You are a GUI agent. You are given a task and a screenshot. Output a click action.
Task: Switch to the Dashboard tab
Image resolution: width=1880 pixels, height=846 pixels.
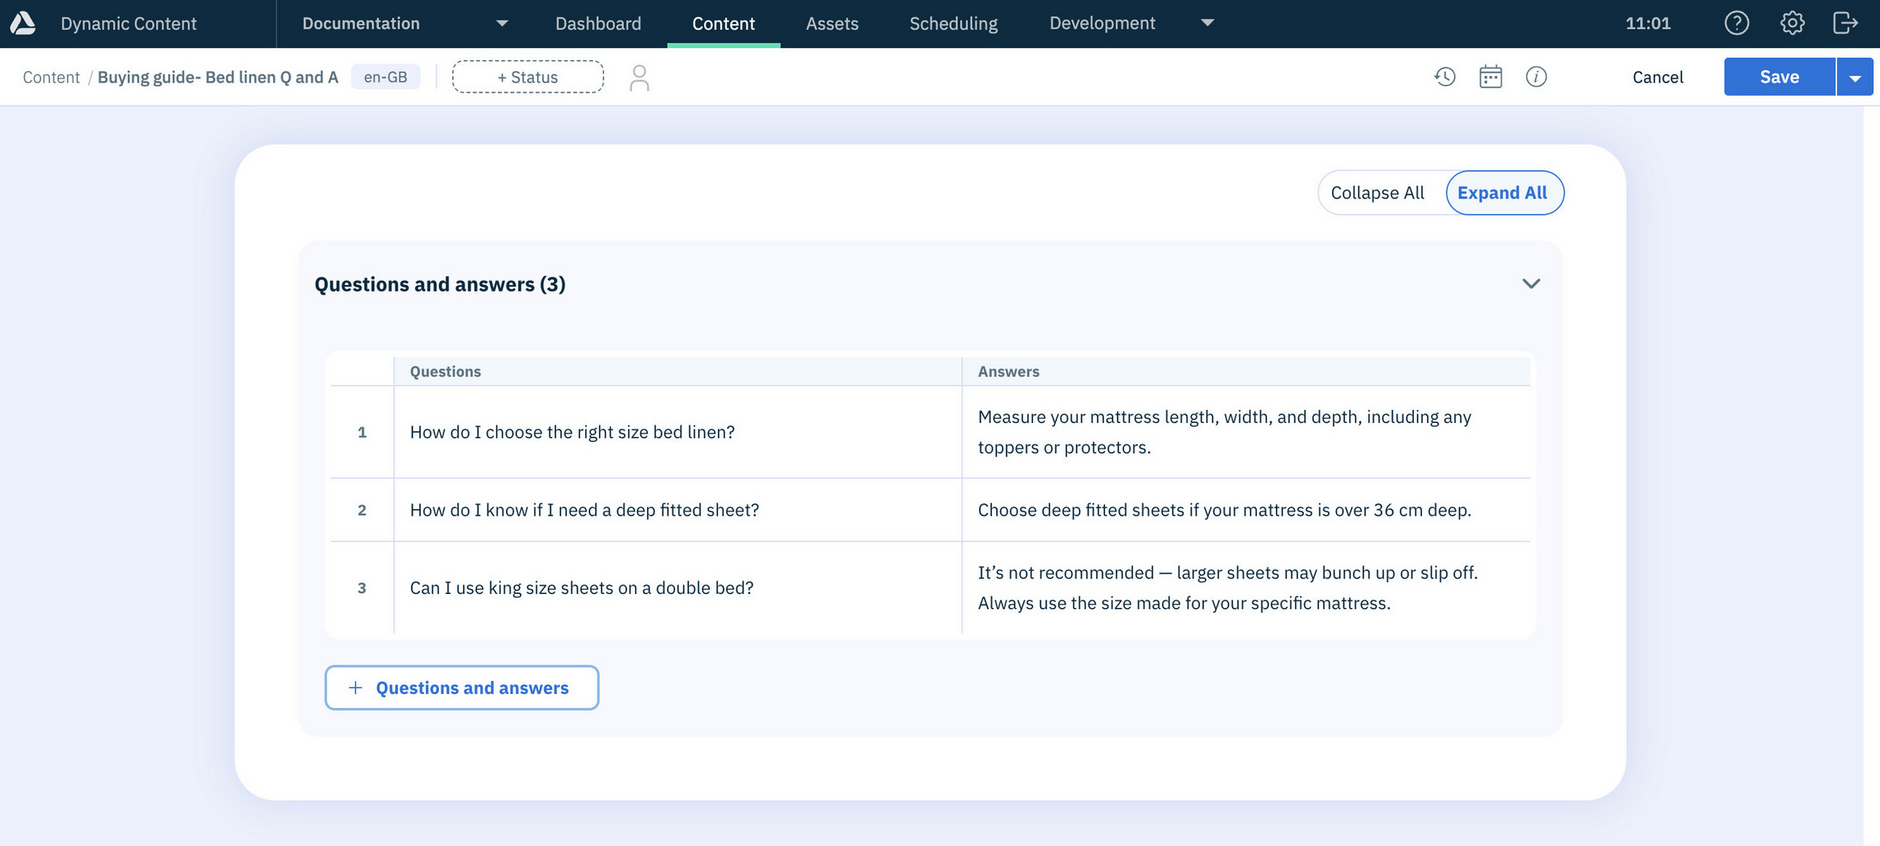(598, 23)
